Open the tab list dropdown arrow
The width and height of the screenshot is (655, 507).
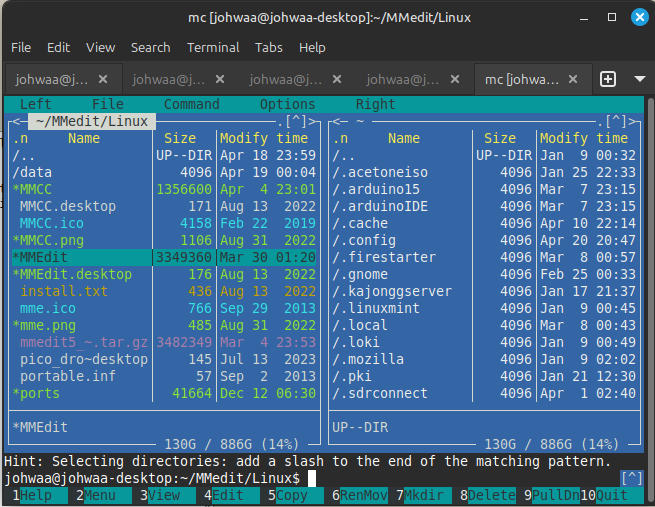(640, 78)
